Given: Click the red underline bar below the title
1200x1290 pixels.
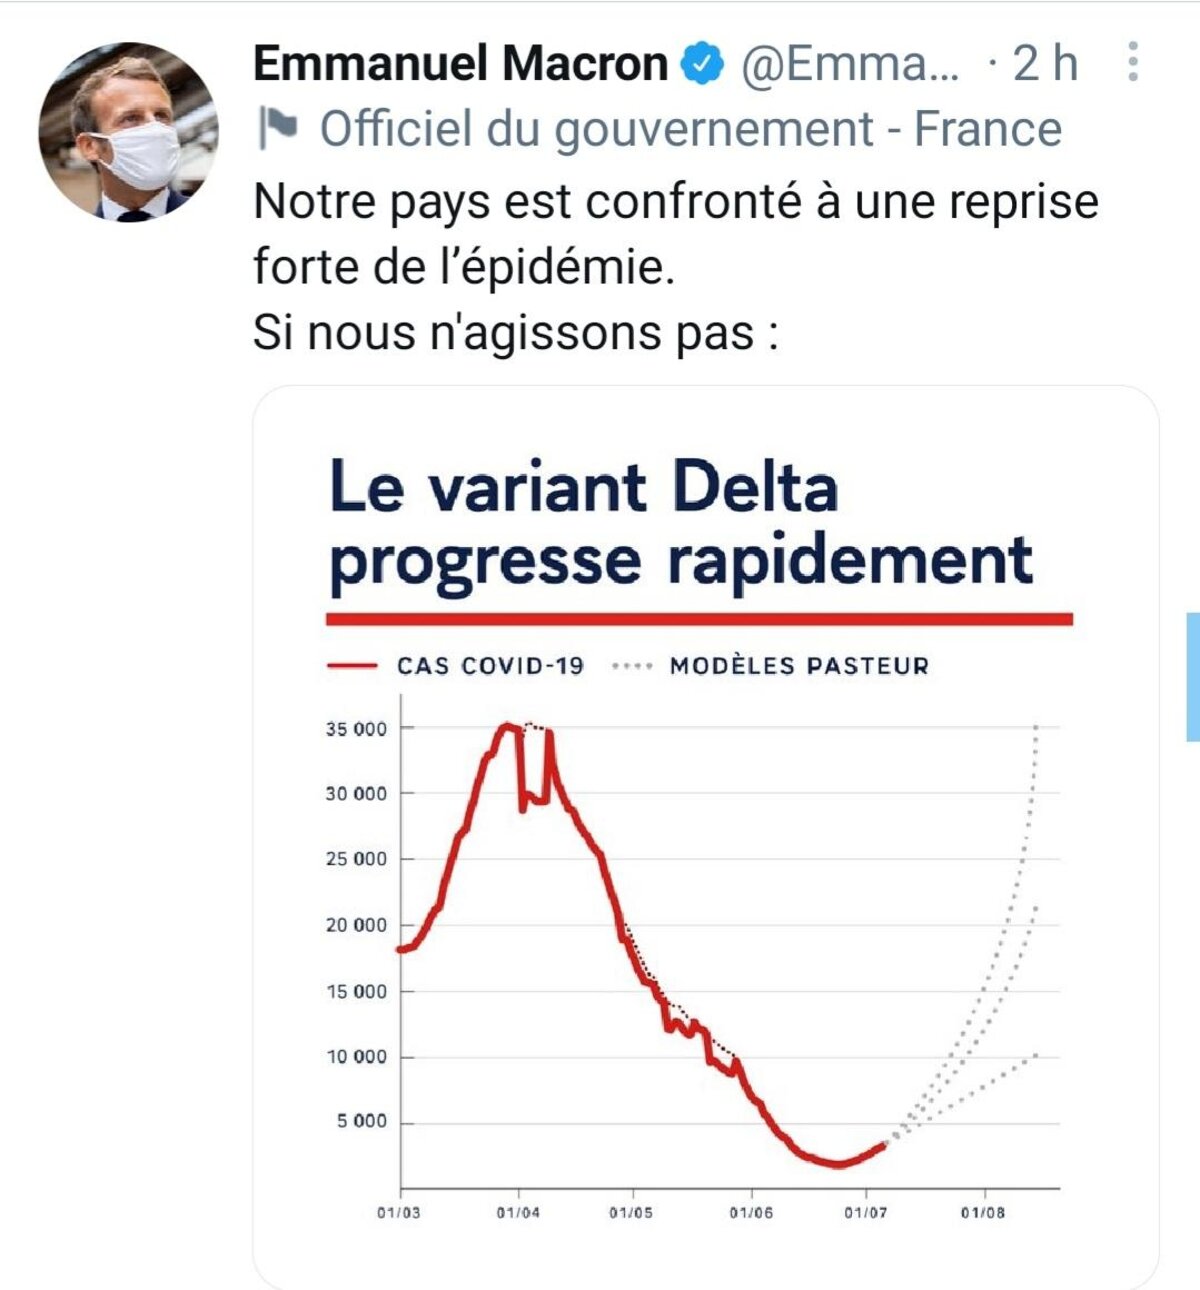Looking at the screenshot, I should click(699, 619).
